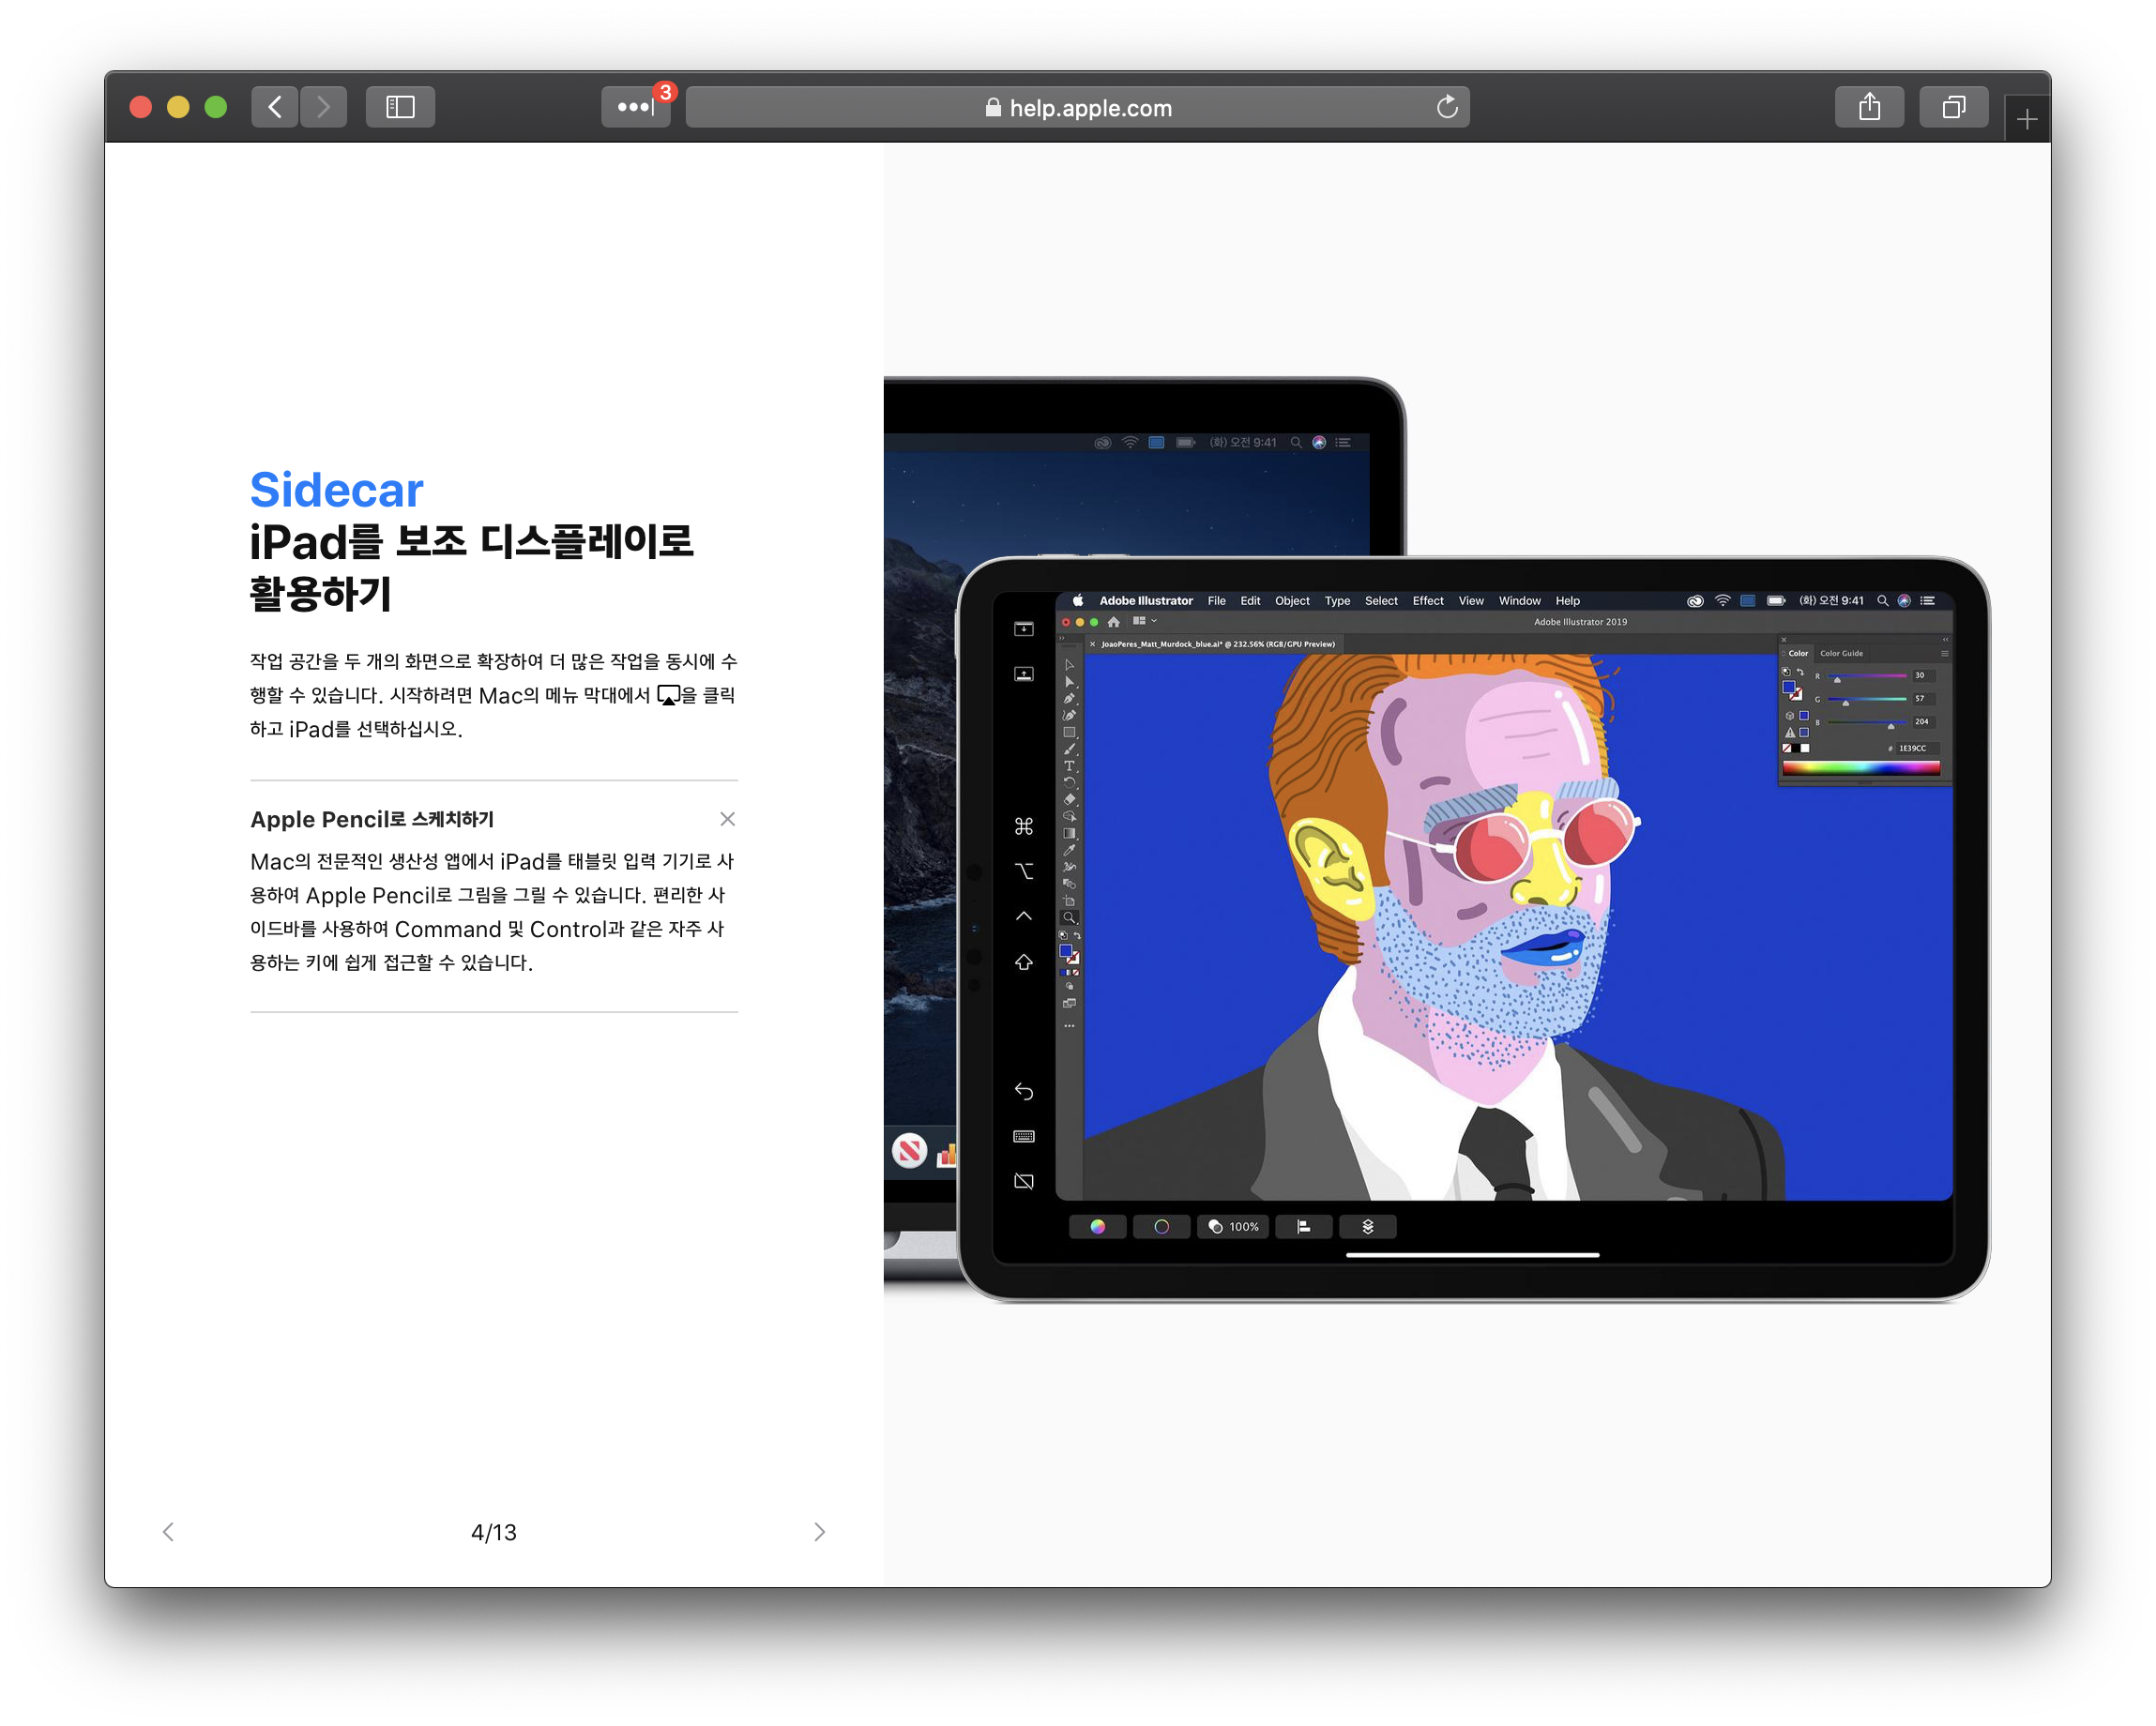Screen dimensions: 2156x1726
Task: Click the Safari back navigation arrow
Action: pos(275,107)
